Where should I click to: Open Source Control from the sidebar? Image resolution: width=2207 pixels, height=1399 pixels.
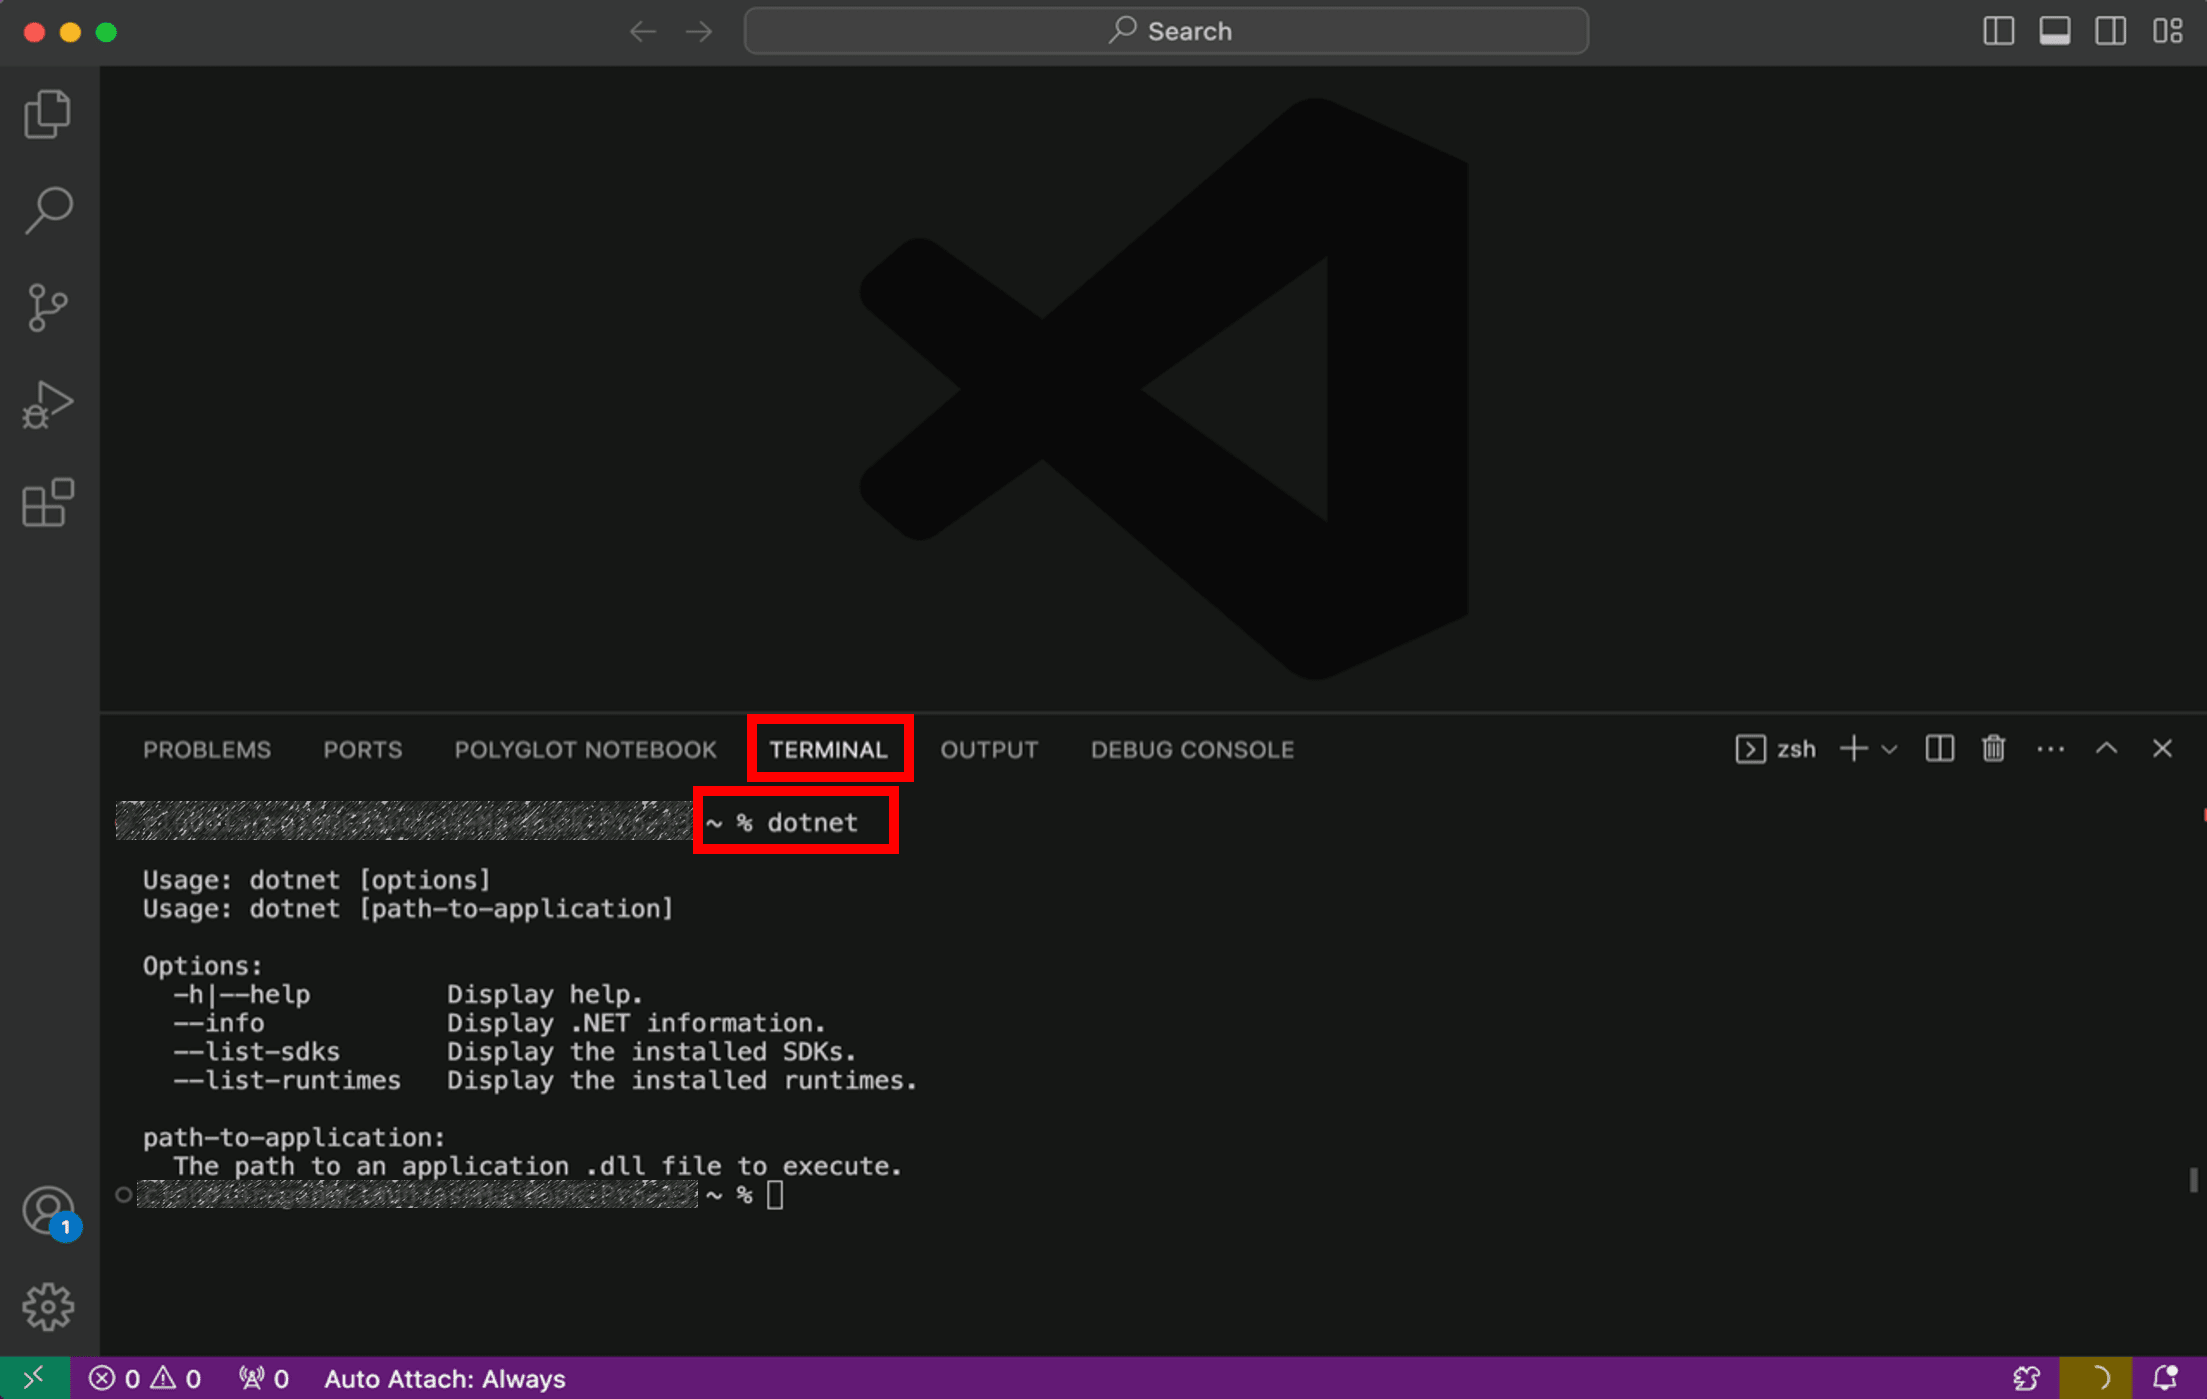click(47, 307)
